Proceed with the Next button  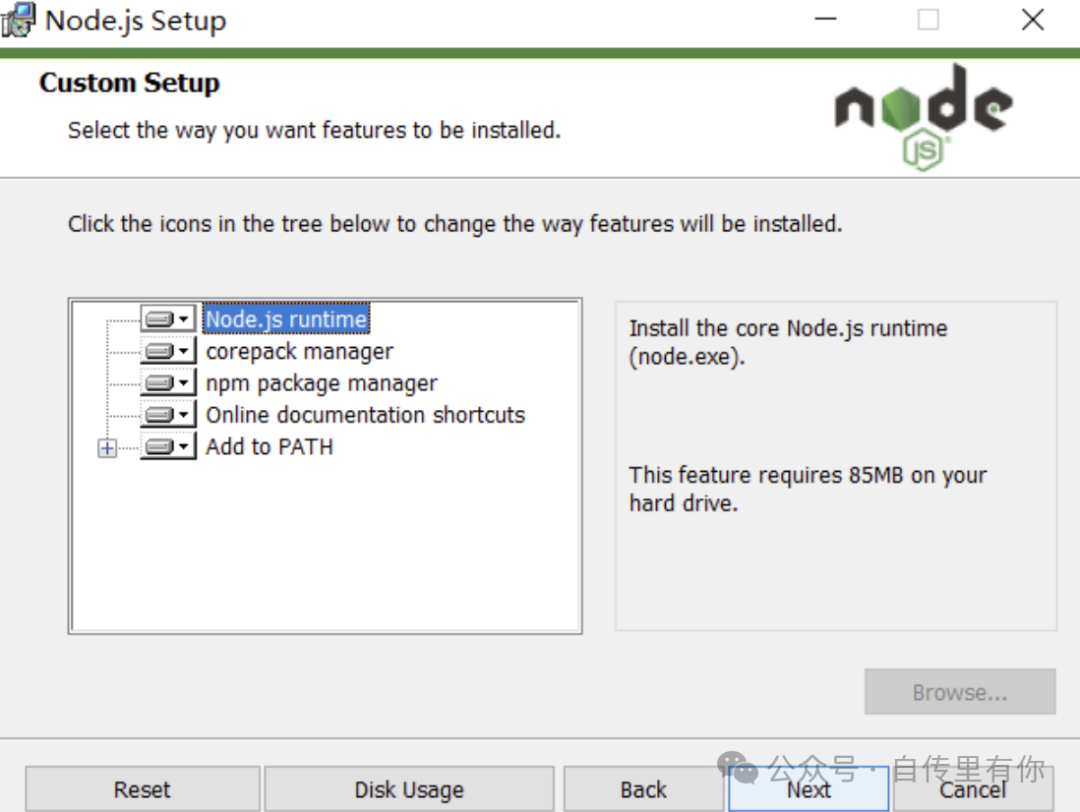point(809,789)
